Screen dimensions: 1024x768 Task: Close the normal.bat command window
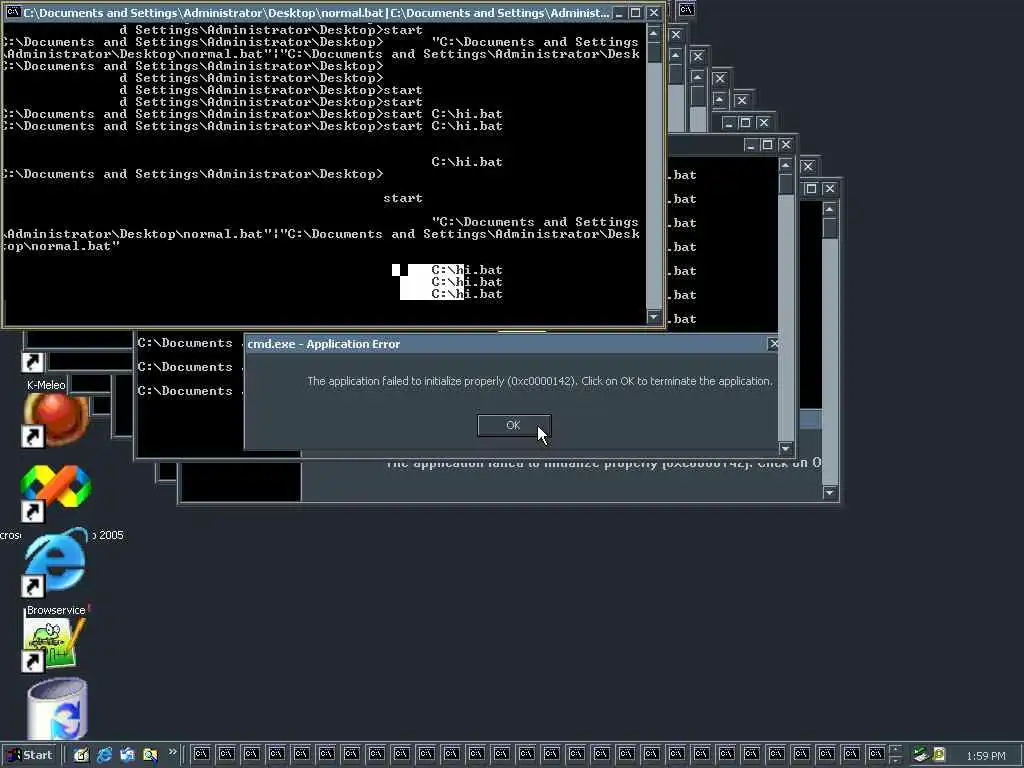[x=653, y=12]
